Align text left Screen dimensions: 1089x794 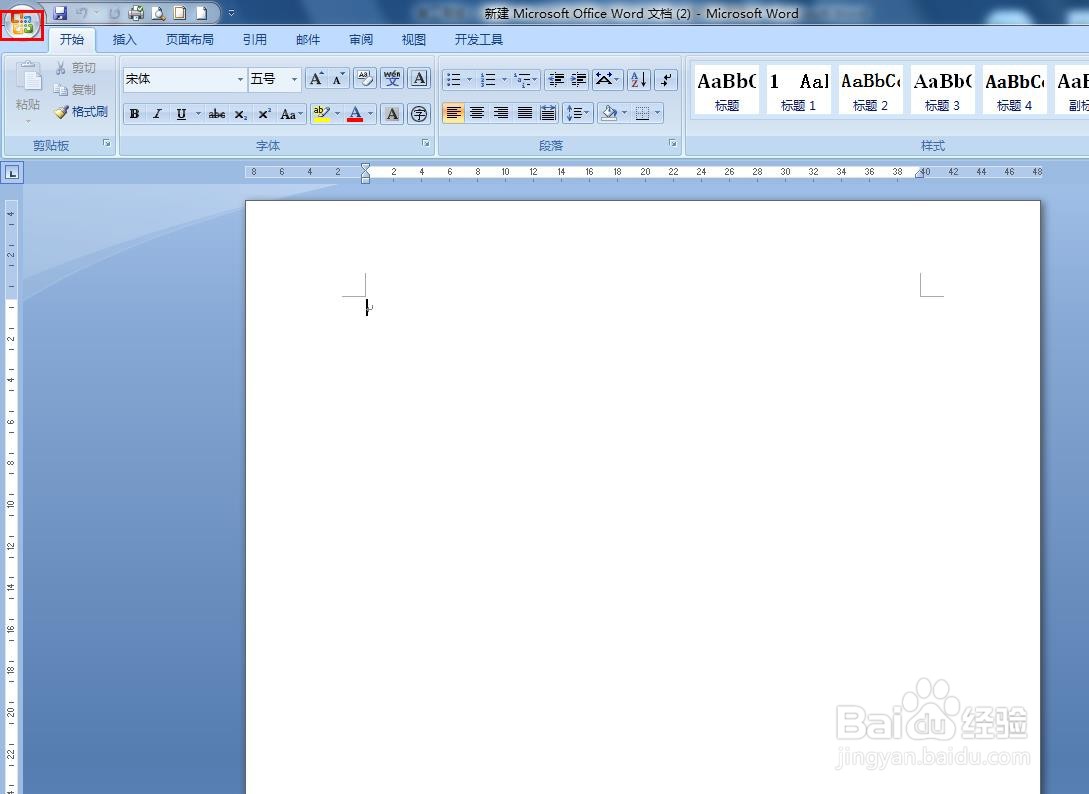tap(454, 113)
